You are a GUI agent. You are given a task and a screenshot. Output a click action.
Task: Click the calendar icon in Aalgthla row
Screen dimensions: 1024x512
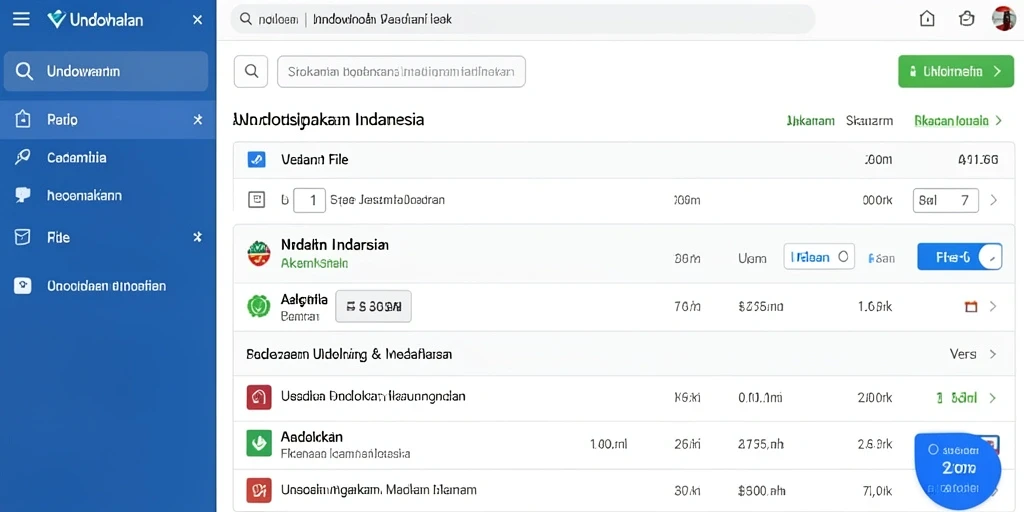click(x=971, y=306)
